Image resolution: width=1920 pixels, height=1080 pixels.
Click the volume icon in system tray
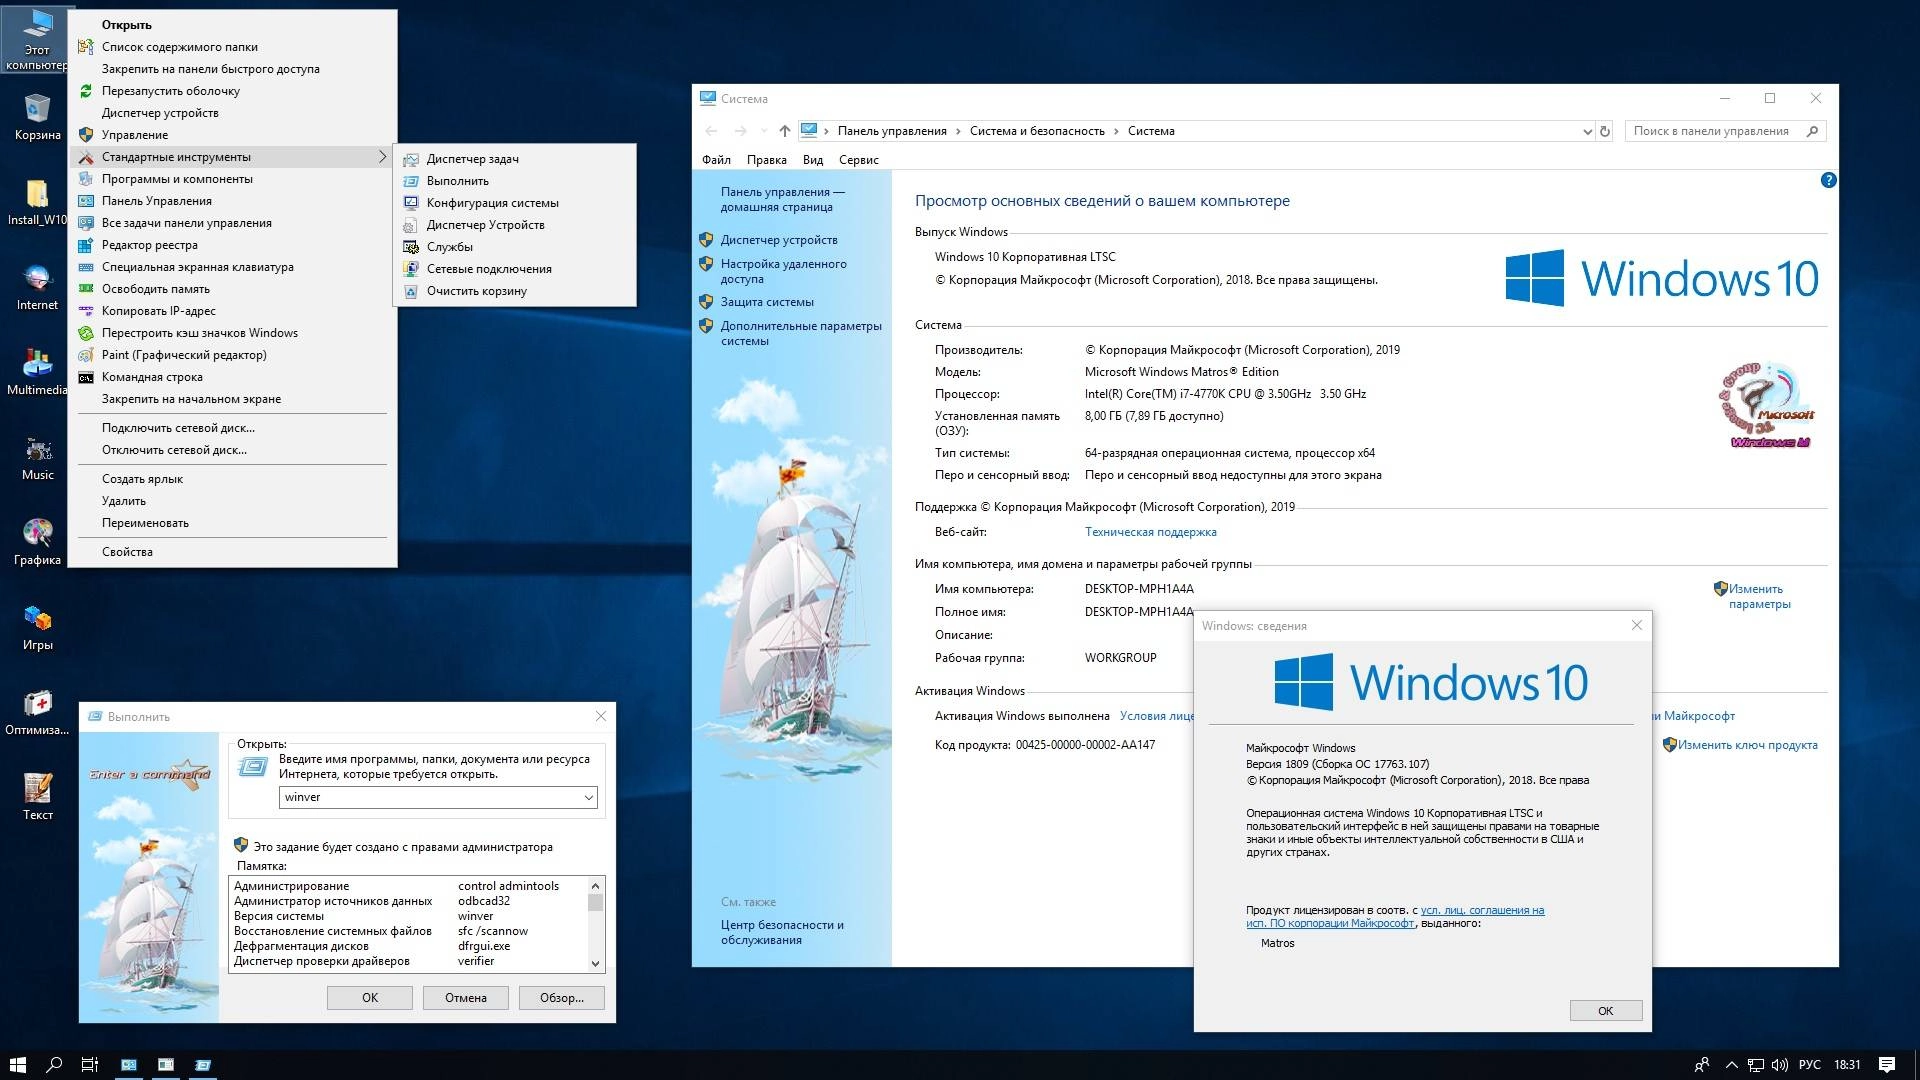[x=1780, y=1065]
